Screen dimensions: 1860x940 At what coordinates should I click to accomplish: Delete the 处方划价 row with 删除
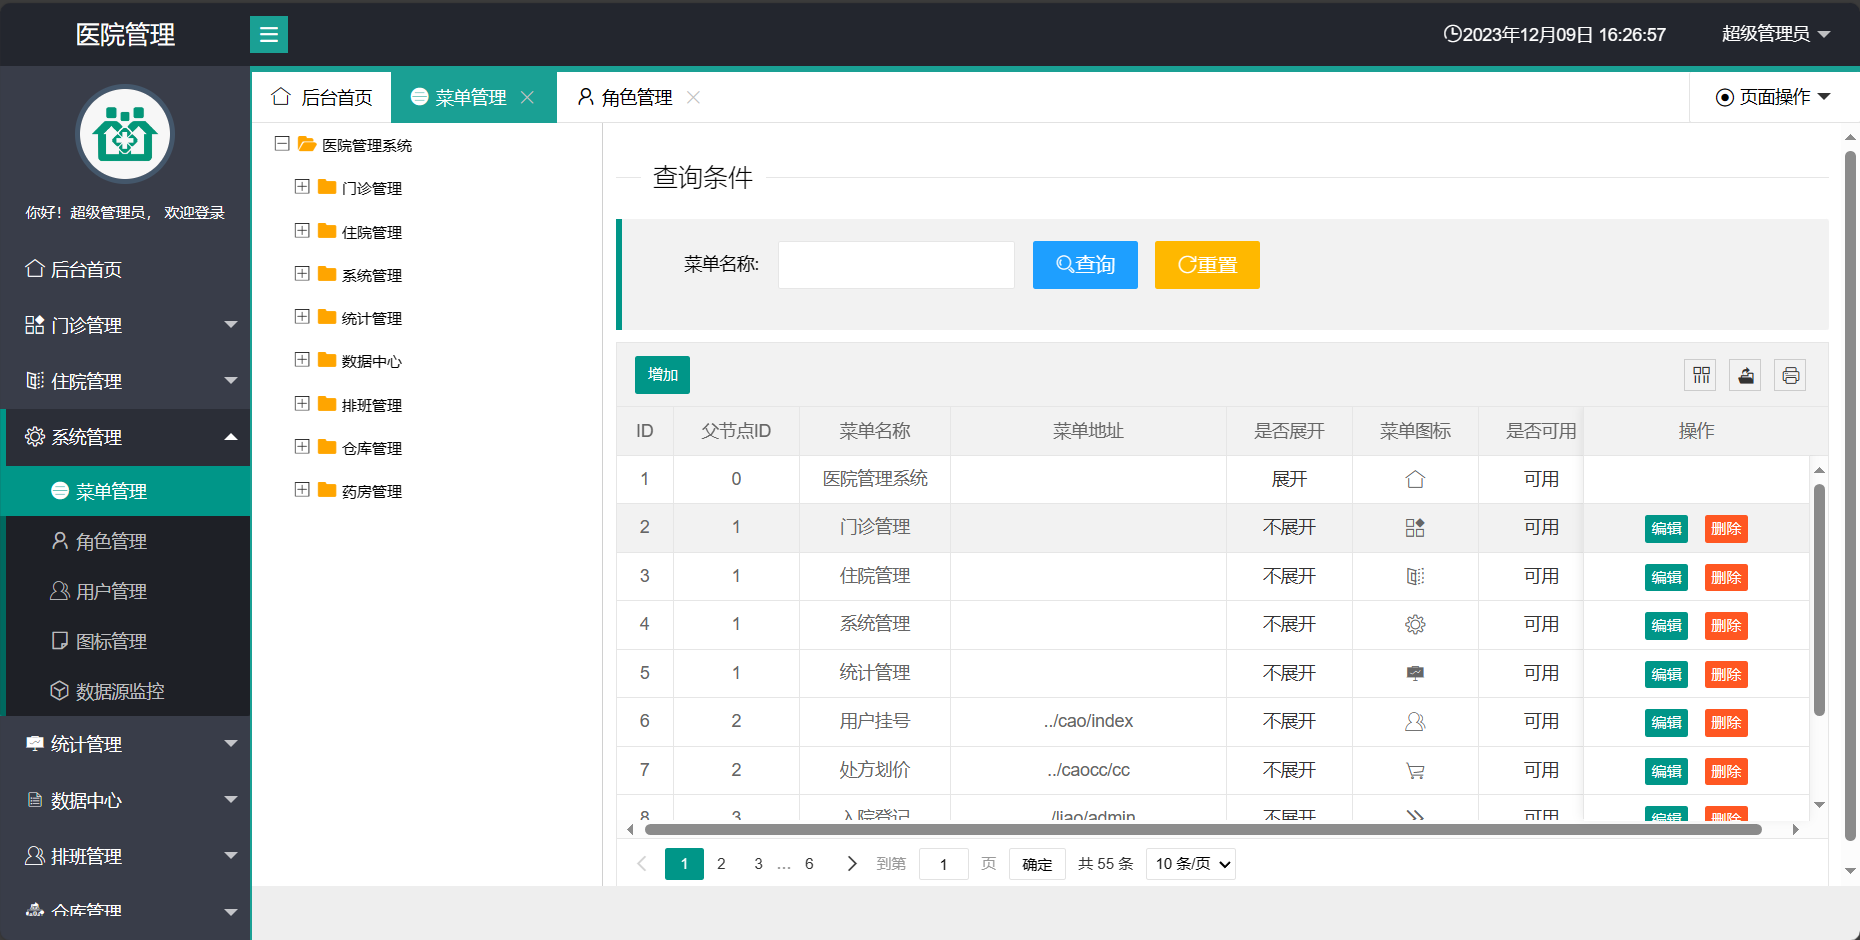[1726, 771]
